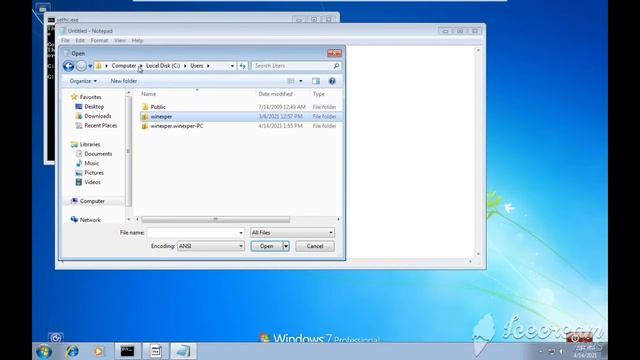Click the search magnifier icon
The height and width of the screenshot is (360, 640).
(336, 66)
